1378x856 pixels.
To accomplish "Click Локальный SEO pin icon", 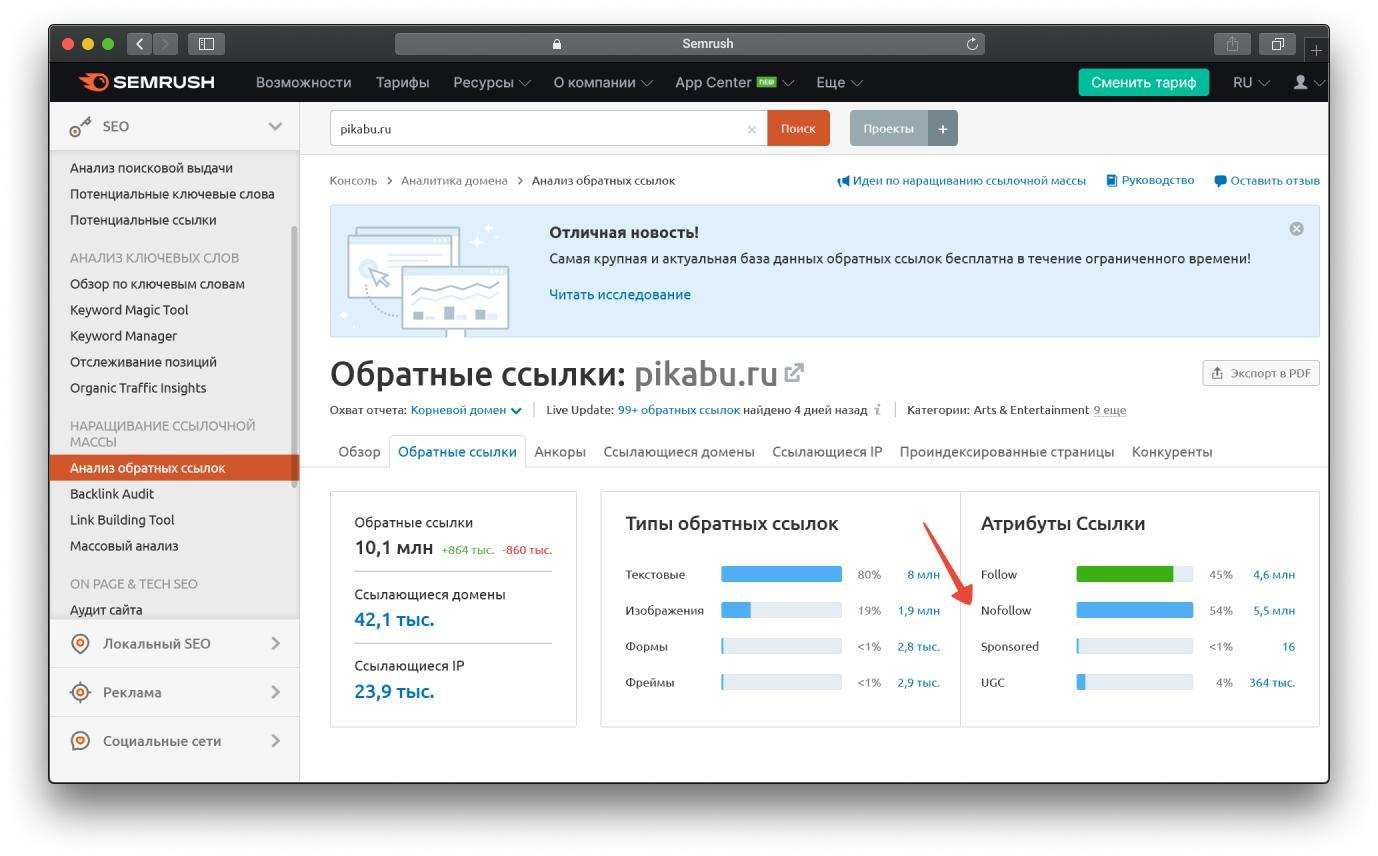I will point(81,643).
